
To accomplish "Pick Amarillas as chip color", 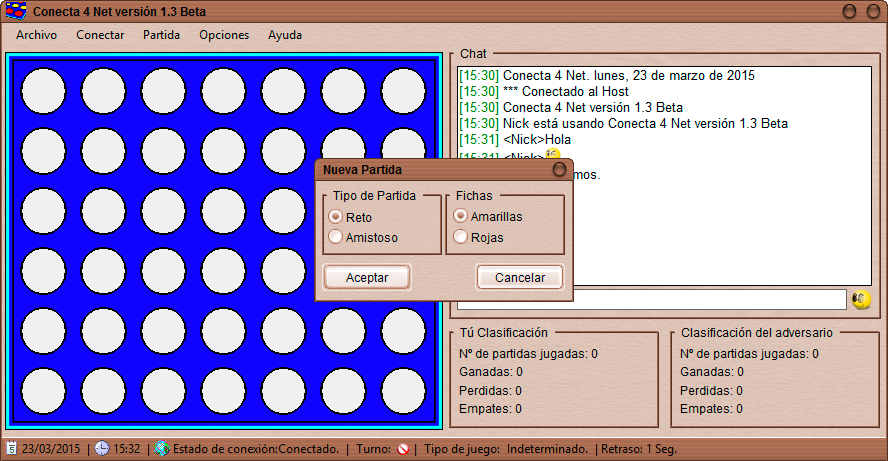I will (x=460, y=216).
